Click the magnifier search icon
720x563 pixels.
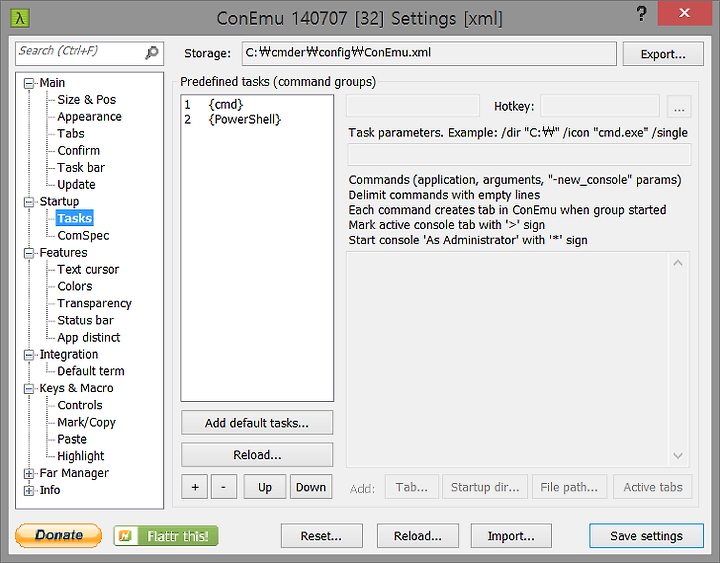pos(152,53)
